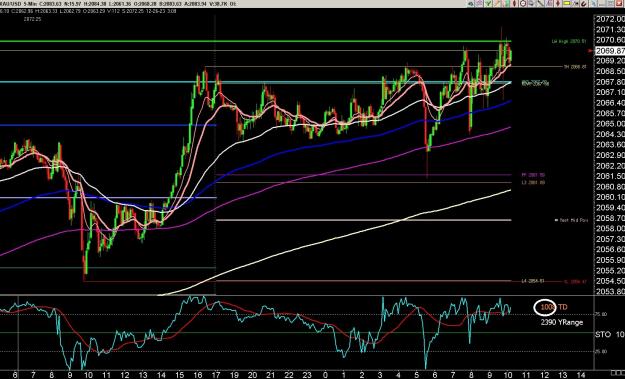Screen dimensions: 625x379
Task: Select the yellow highlighter marker tool
Action: pos(567,4)
